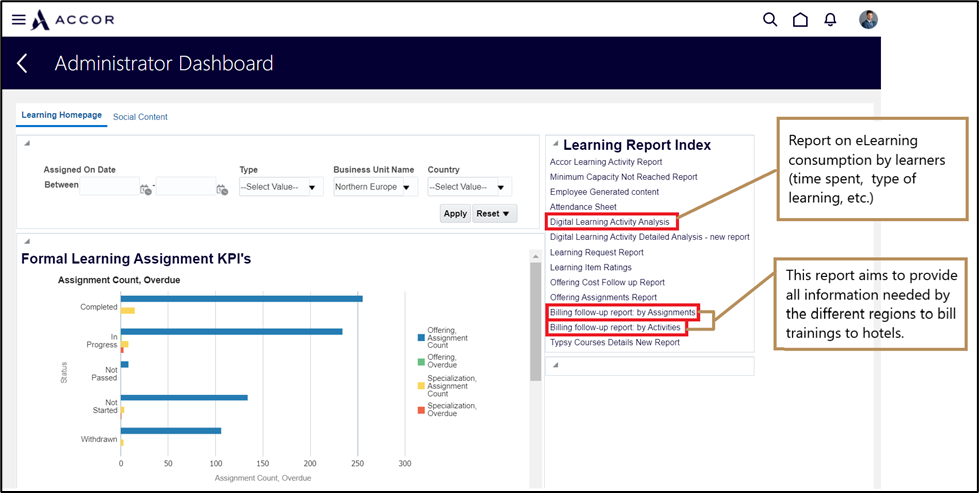Viewport: 979px width, 493px height.
Task: Click the green Offering Overdue legend swatch
Action: (421, 360)
